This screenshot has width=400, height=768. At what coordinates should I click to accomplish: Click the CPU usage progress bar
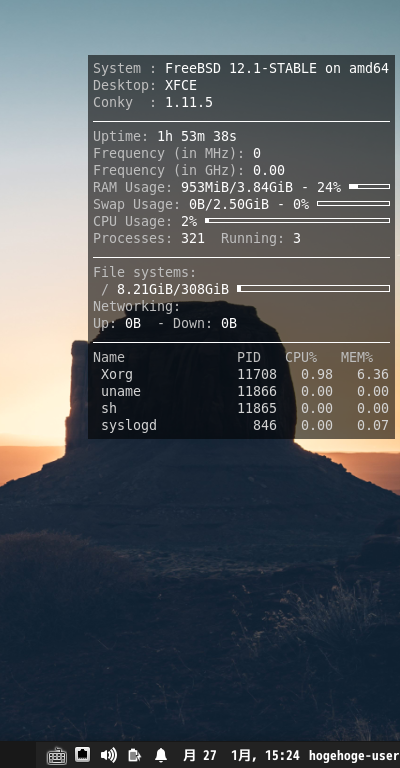click(298, 220)
